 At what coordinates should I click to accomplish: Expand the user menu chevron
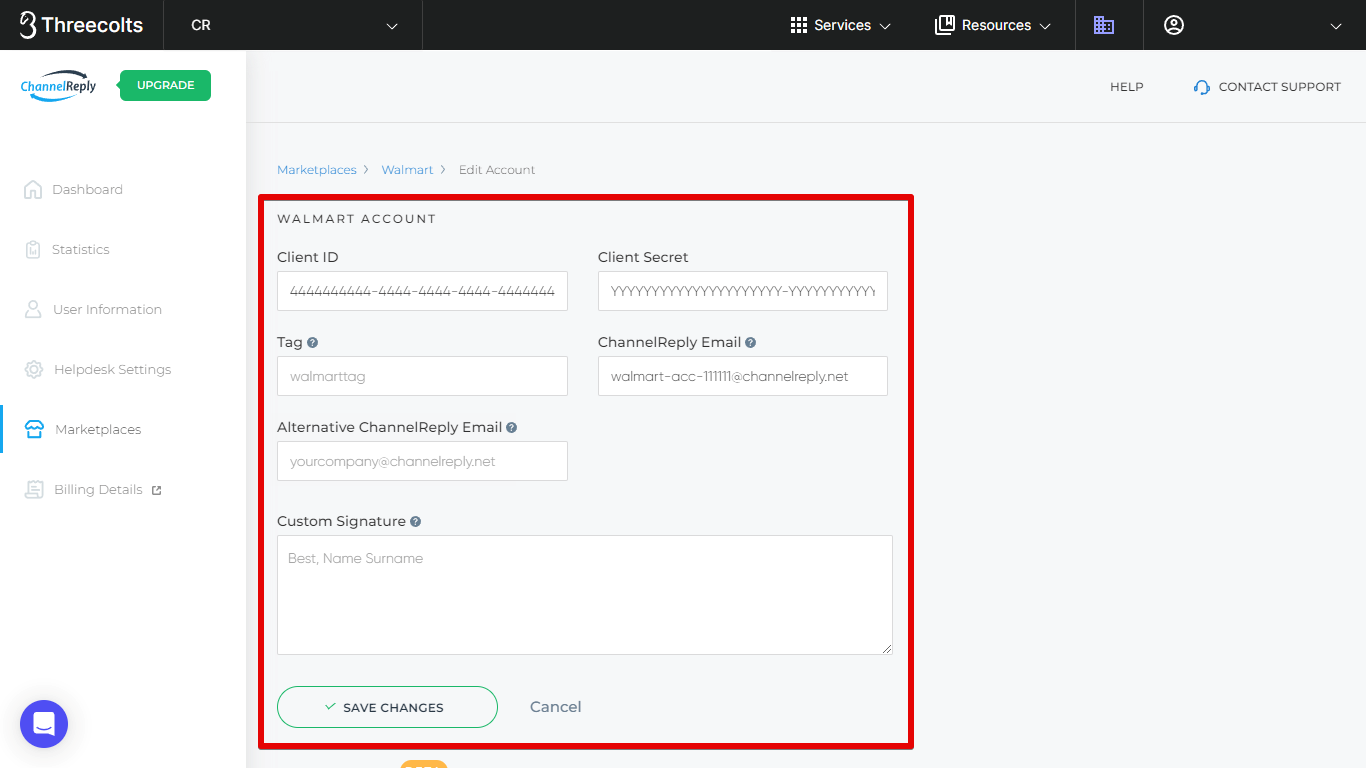pos(1335,26)
